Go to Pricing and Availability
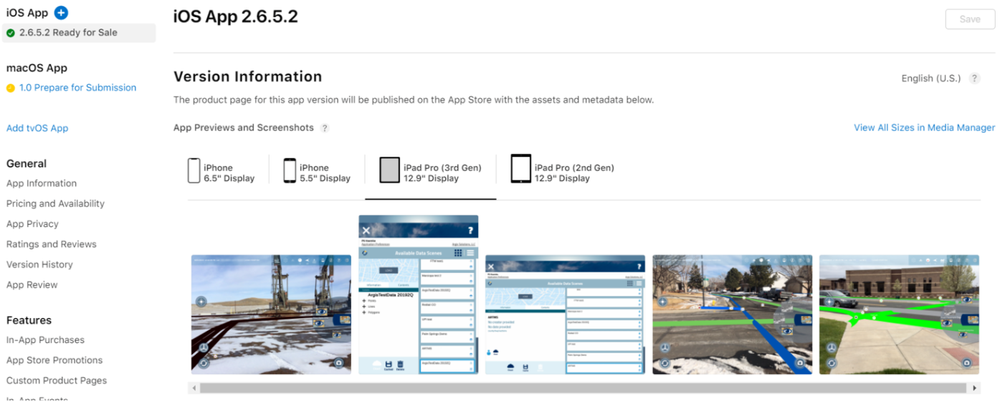The width and height of the screenshot is (1000, 401). 55,204
